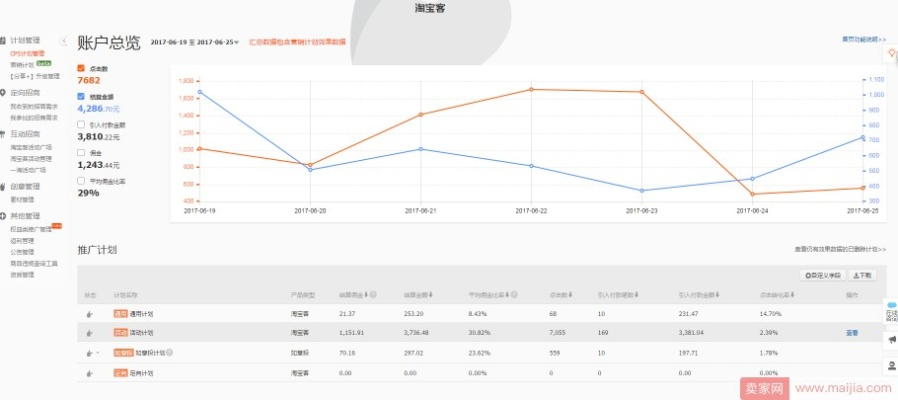Open 查看仍有效果数据的已删除计划 link
Viewport: 898px width, 400px height.
tap(840, 249)
